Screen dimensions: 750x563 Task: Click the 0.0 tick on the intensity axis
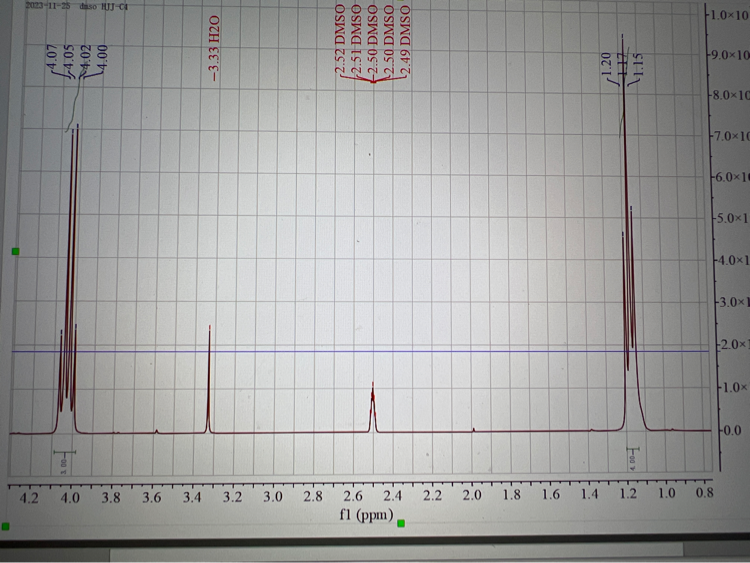(x=730, y=431)
